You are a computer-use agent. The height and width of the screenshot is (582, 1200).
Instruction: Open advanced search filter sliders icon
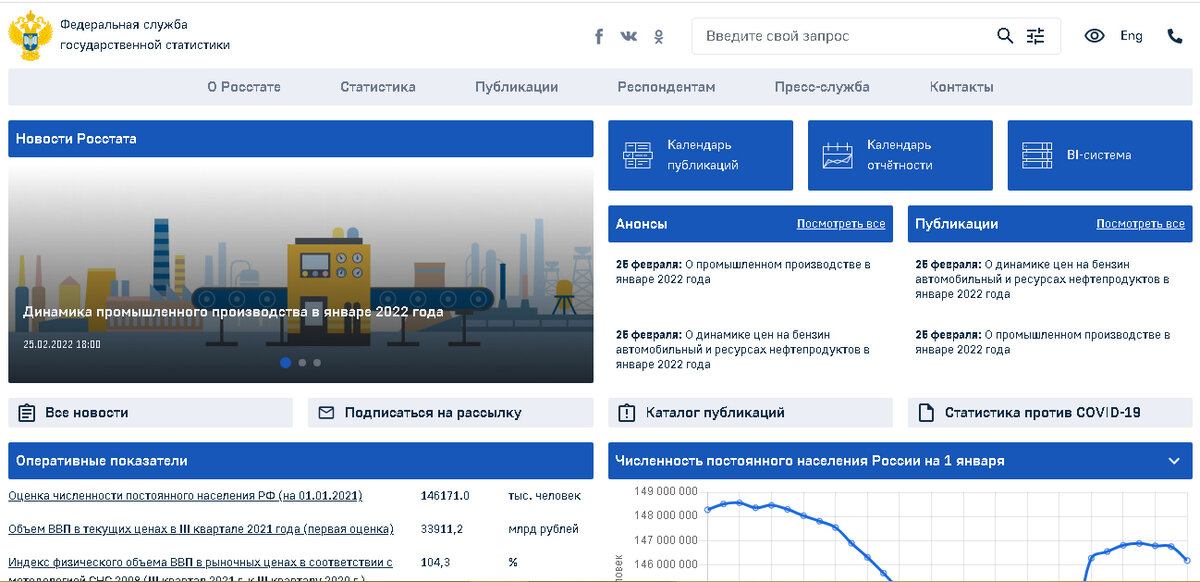[1035, 36]
